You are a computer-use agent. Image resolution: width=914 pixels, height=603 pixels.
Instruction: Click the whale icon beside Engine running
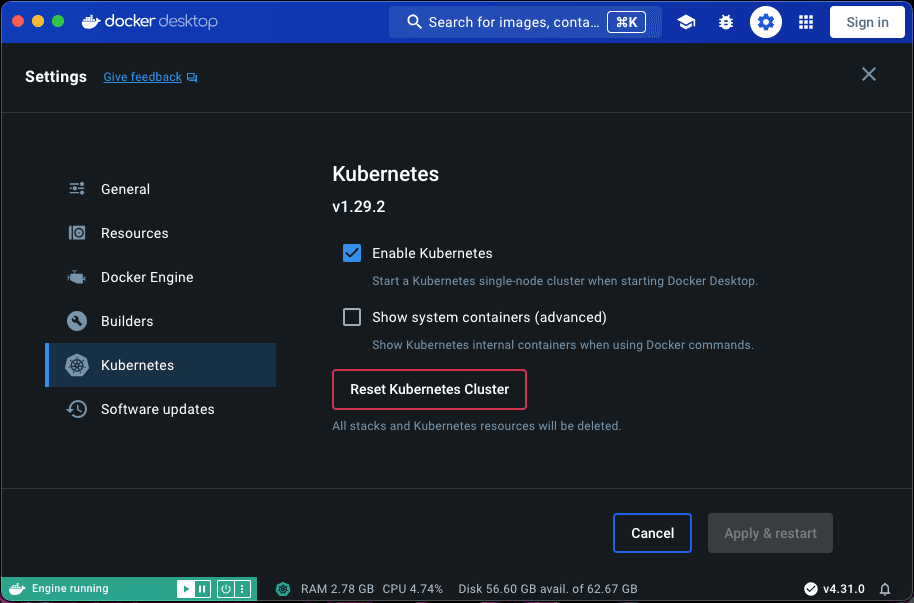(x=17, y=588)
